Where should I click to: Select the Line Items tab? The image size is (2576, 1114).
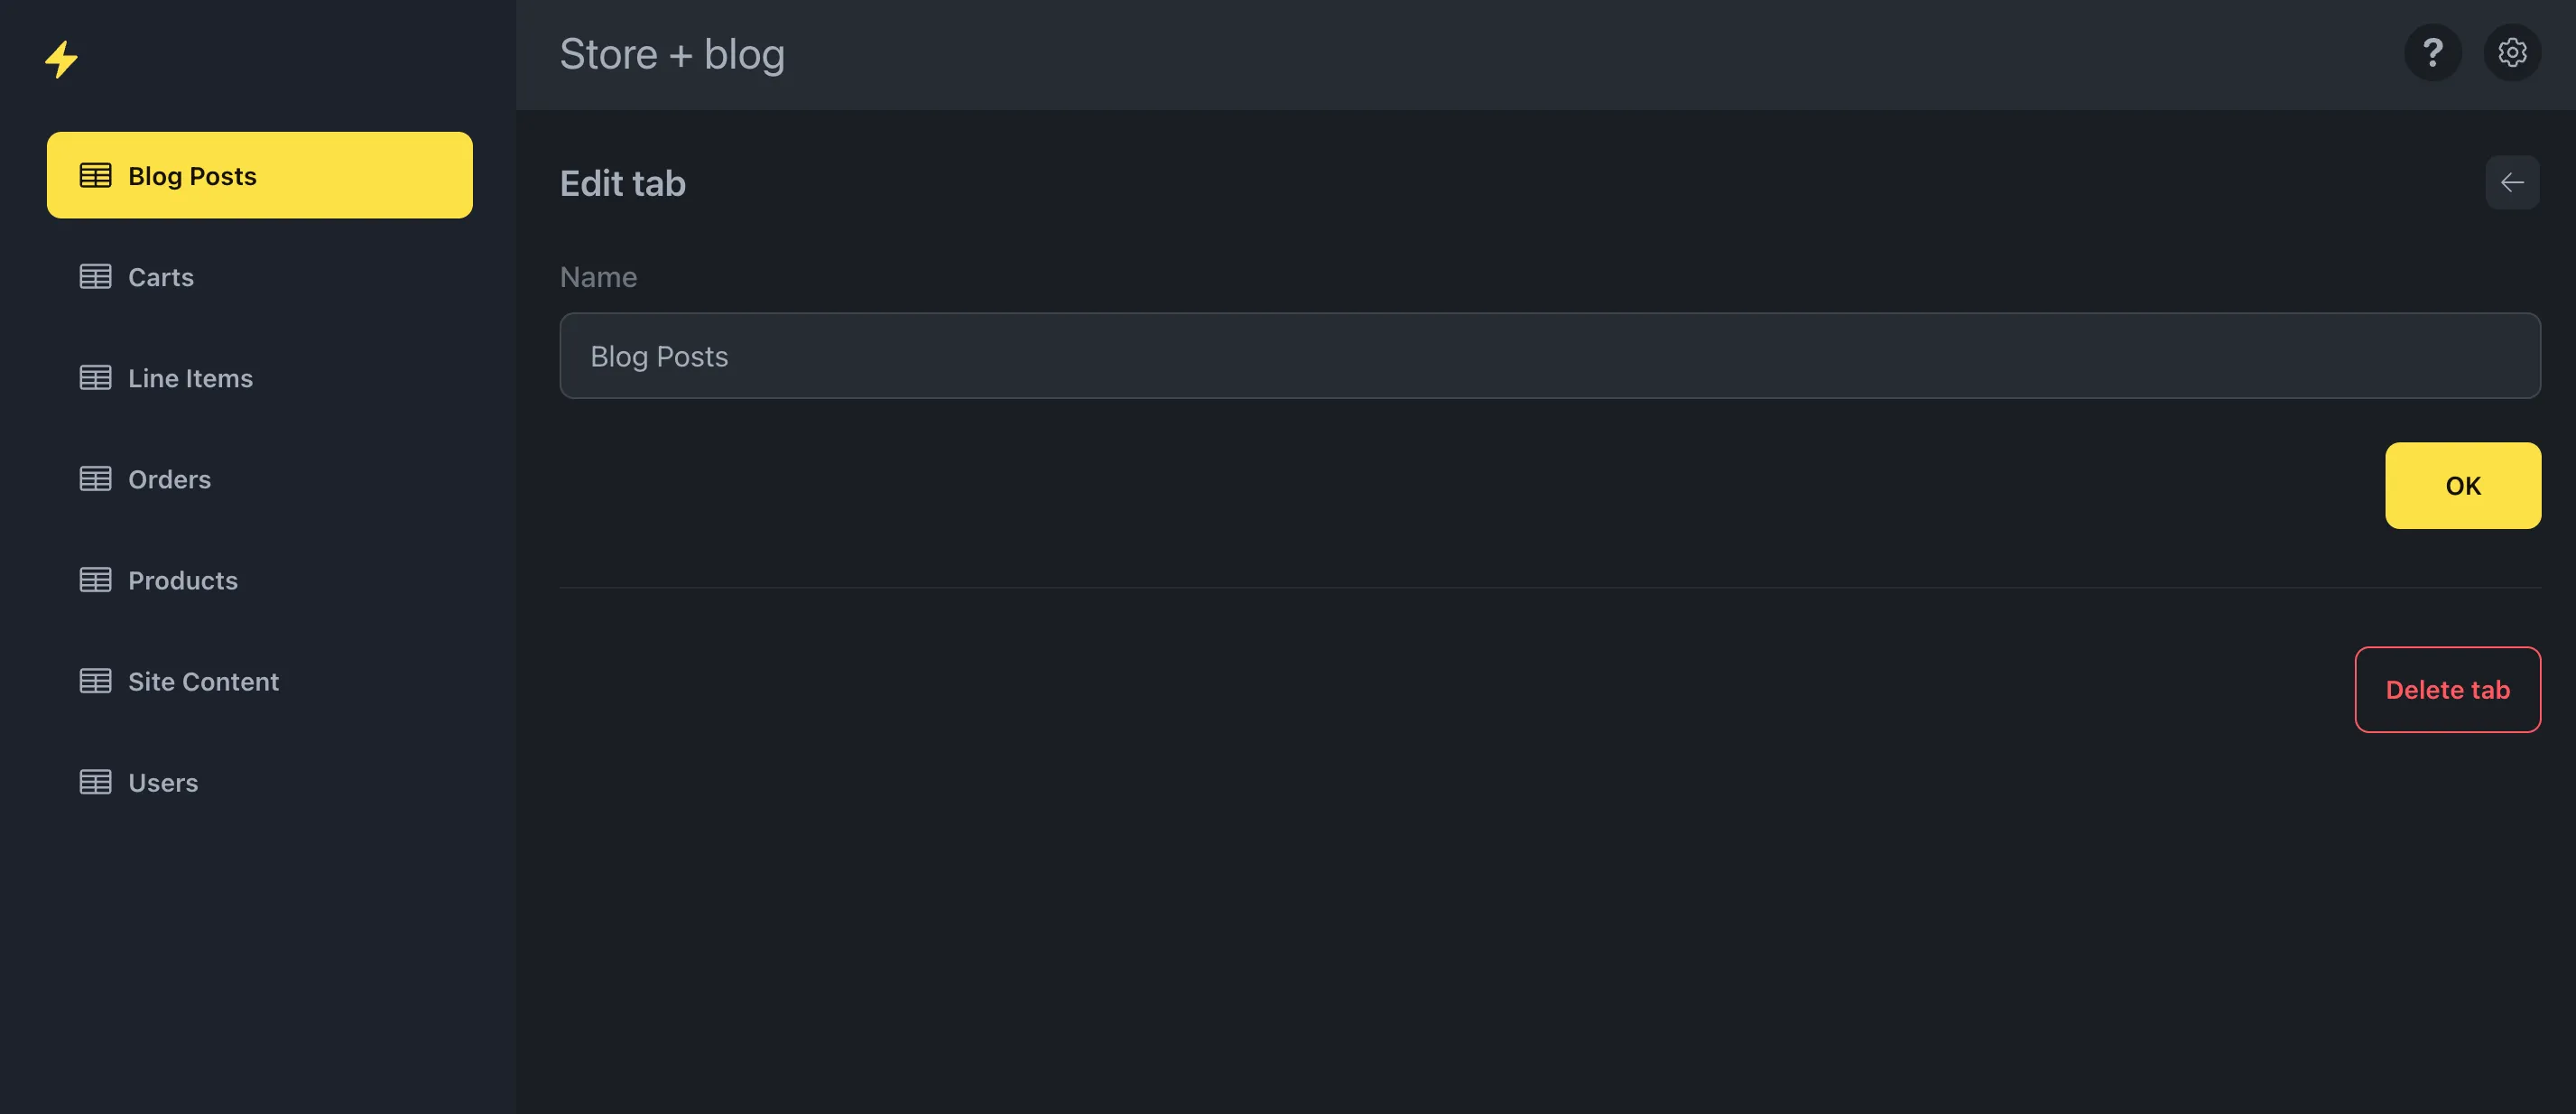pyautogui.click(x=190, y=377)
